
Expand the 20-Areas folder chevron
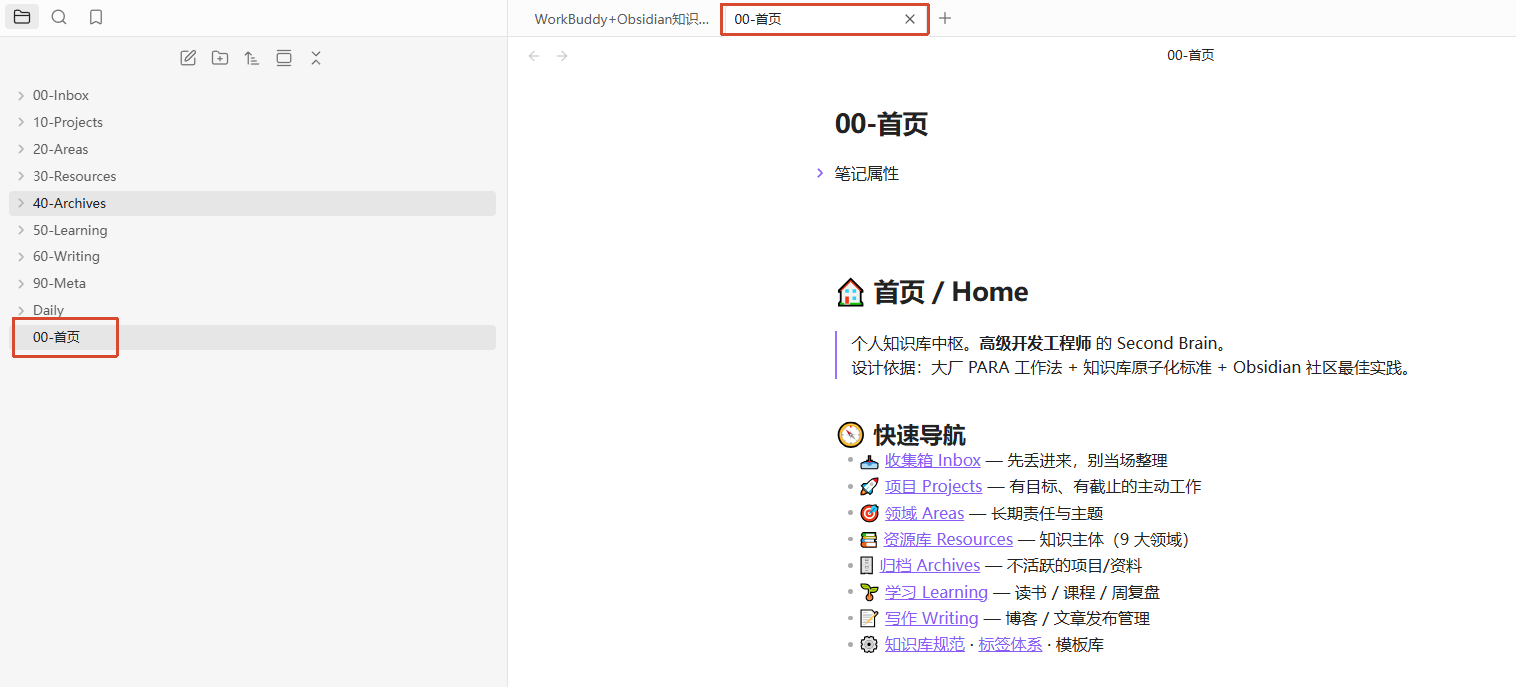pyautogui.click(x=21, y=149)
